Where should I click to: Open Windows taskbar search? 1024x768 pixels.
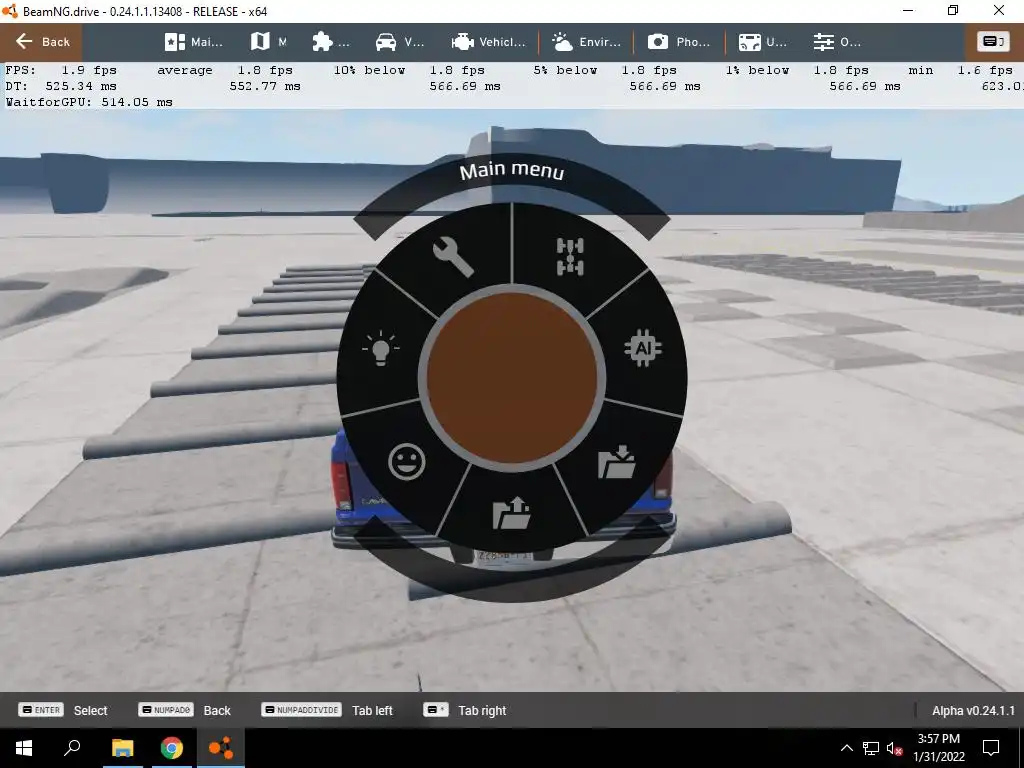(x=72, y=748)
